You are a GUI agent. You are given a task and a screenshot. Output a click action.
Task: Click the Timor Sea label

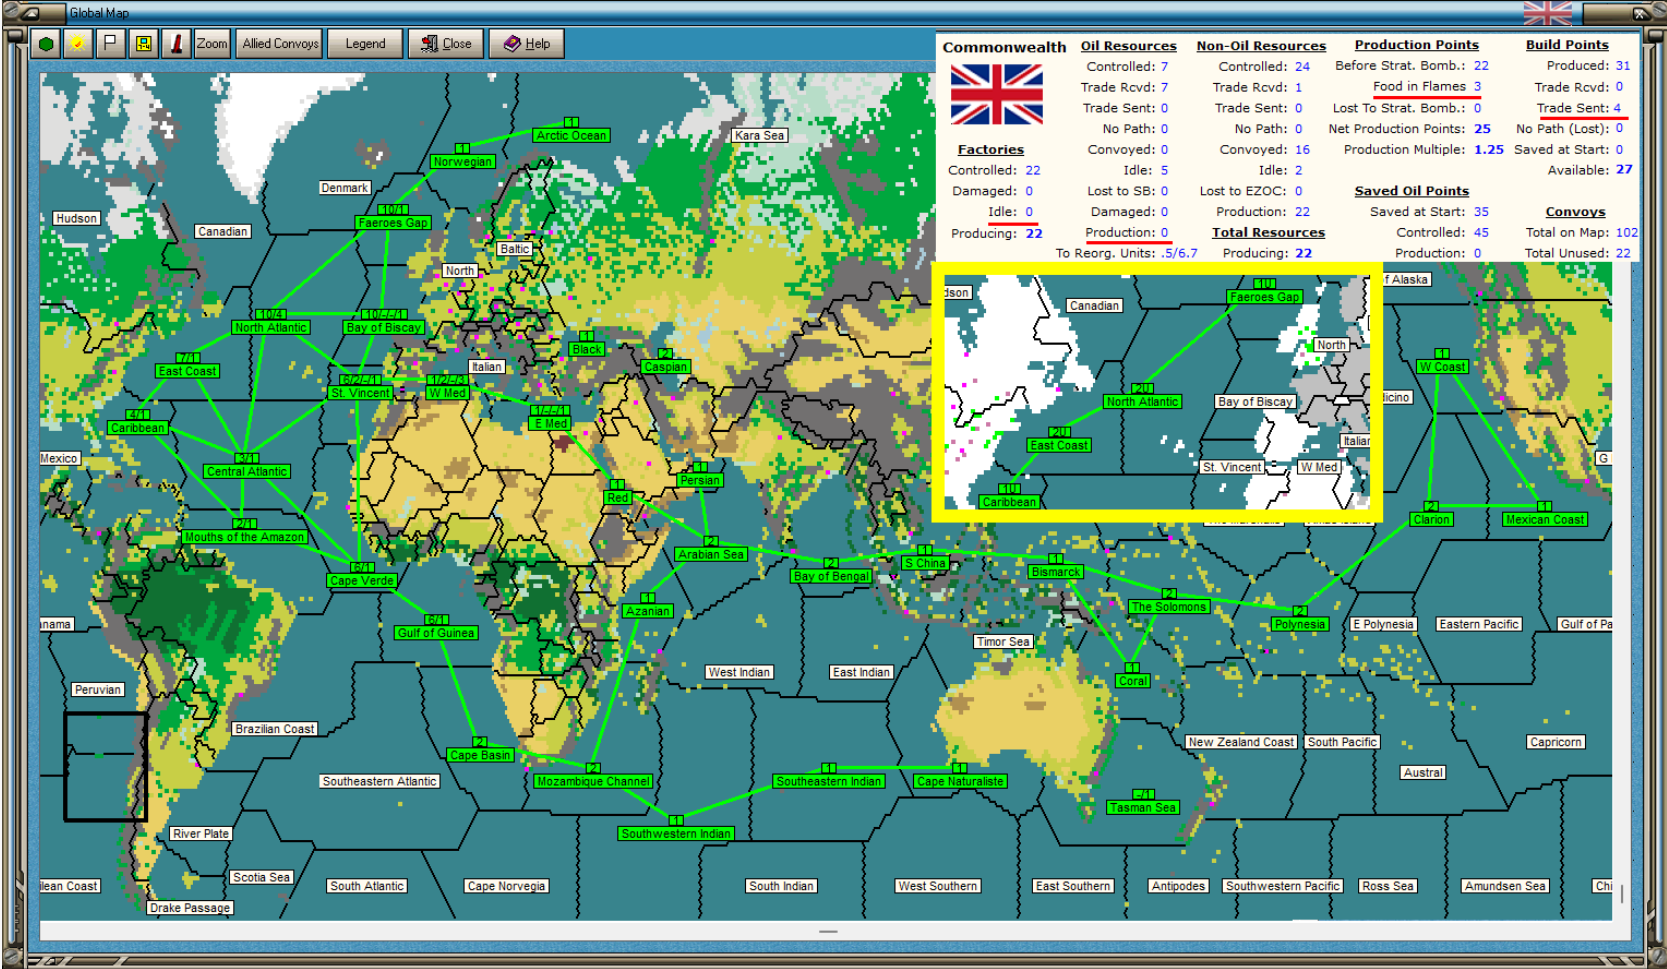(x=1004, y=642)
